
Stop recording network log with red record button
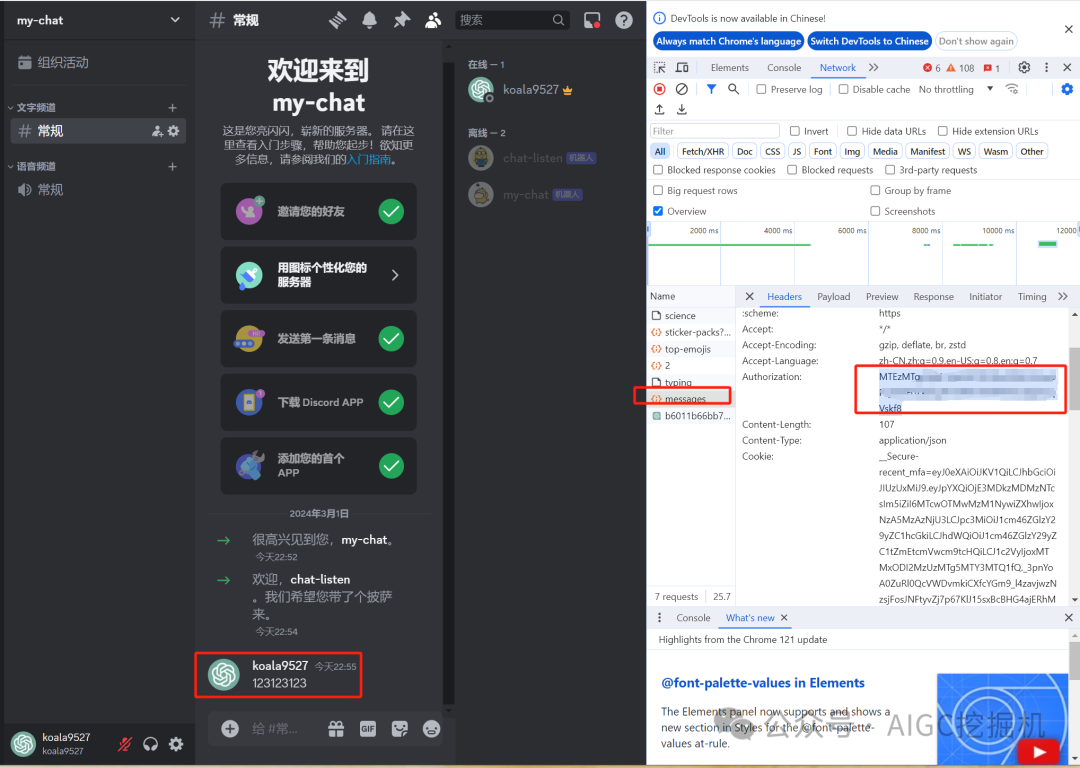coord(659,89)
